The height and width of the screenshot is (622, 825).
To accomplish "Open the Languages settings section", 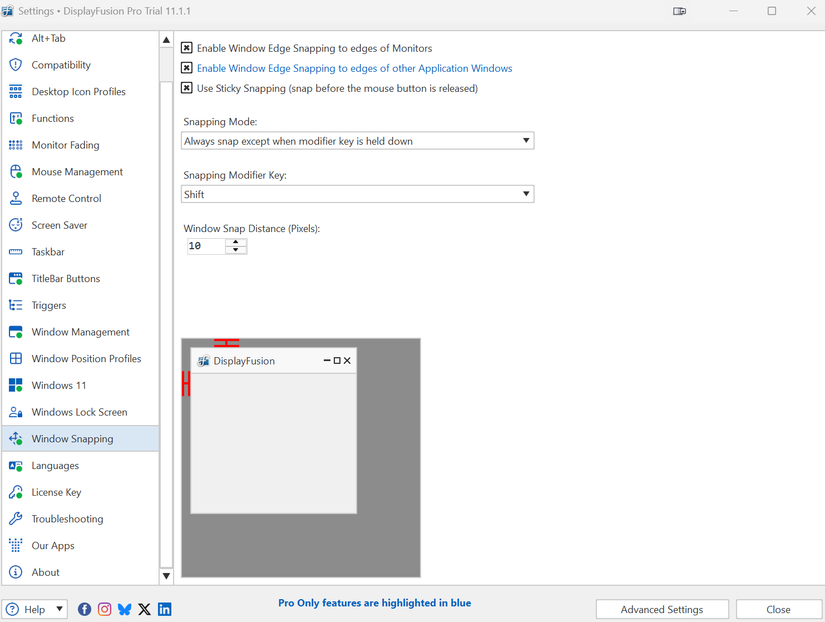I will coord(15,465).
